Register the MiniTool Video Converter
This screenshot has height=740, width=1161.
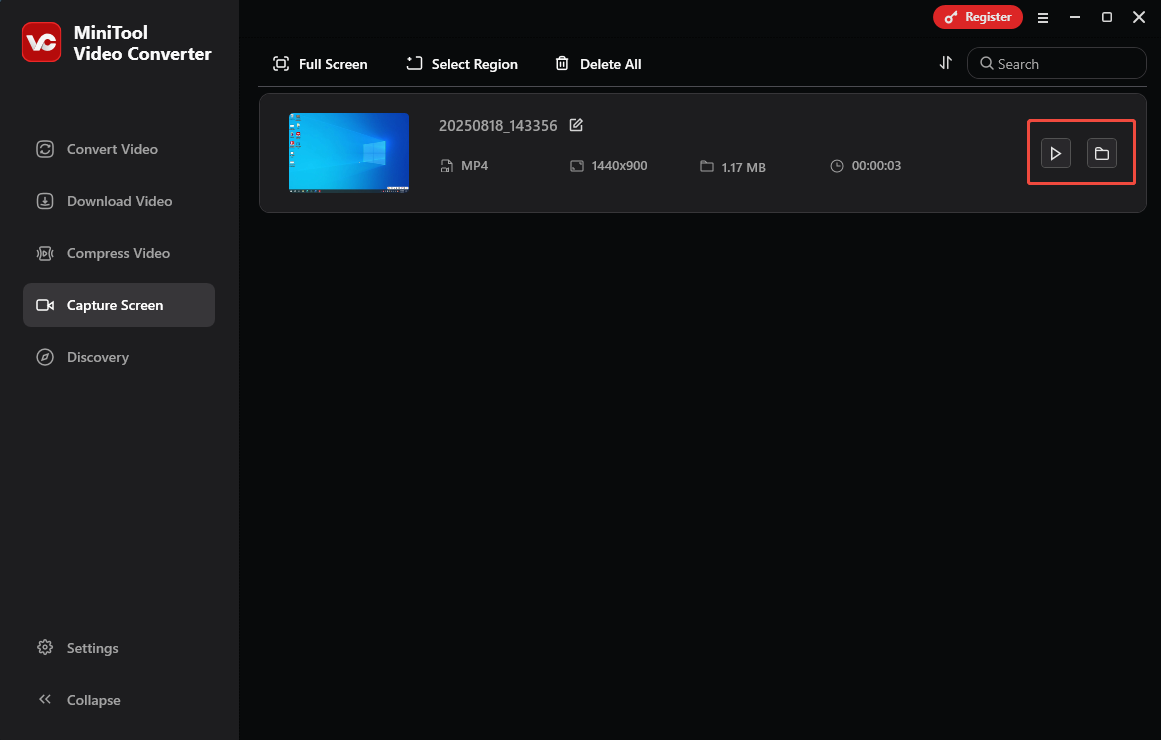tap(977, 17)
